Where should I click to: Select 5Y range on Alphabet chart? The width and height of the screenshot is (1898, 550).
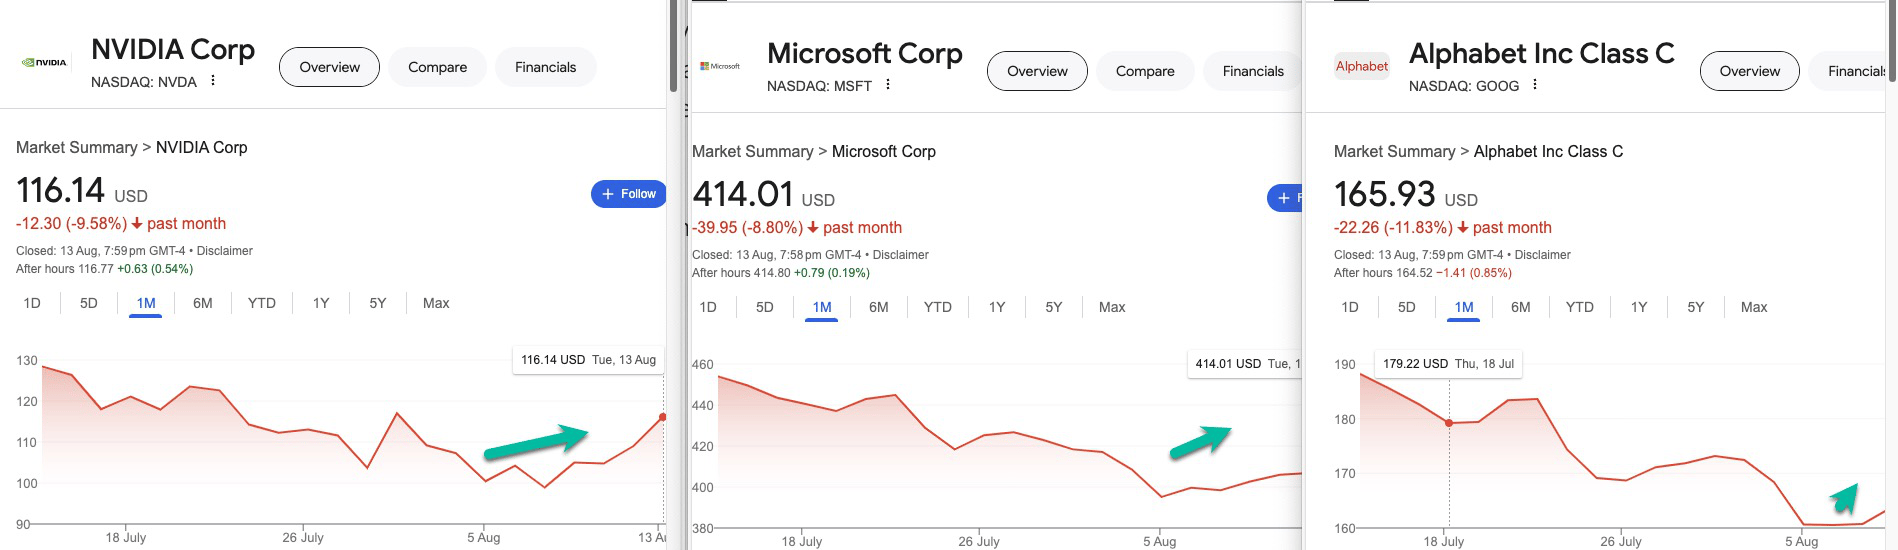pyautogui.click(x=1696, y=307)
